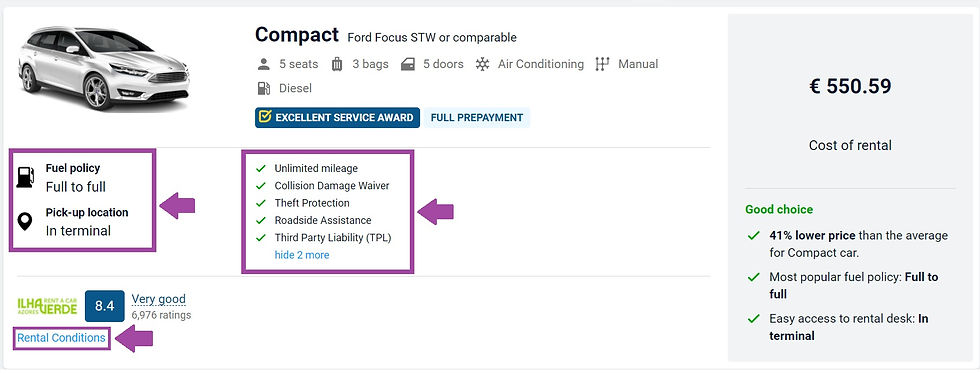The width and height of the screenshot is (980, 374).
Task: Click the 5 doors car door icon
Action: (x=408, y=64)
